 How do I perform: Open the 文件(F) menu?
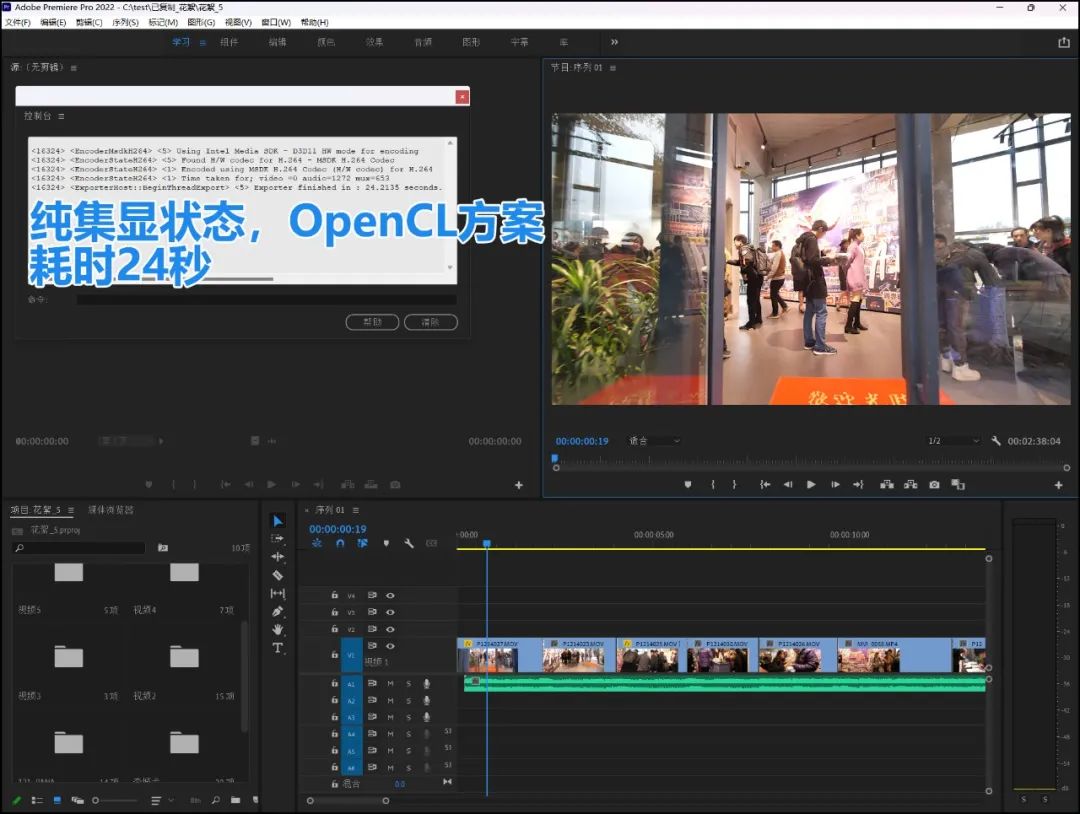[18, 22]
